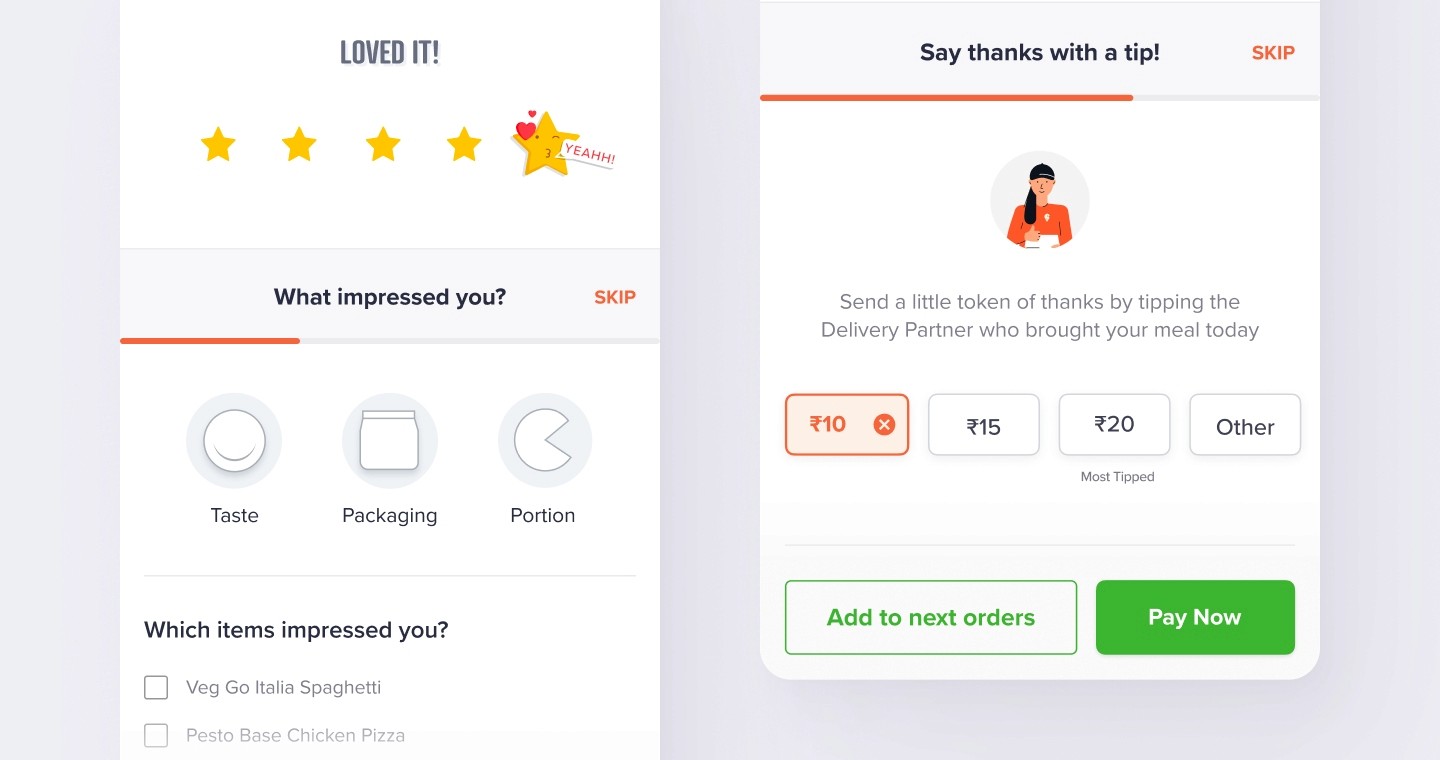Select the ₹15 tip amount
The image size is (1440, 760).
click(x=984, y=425)
